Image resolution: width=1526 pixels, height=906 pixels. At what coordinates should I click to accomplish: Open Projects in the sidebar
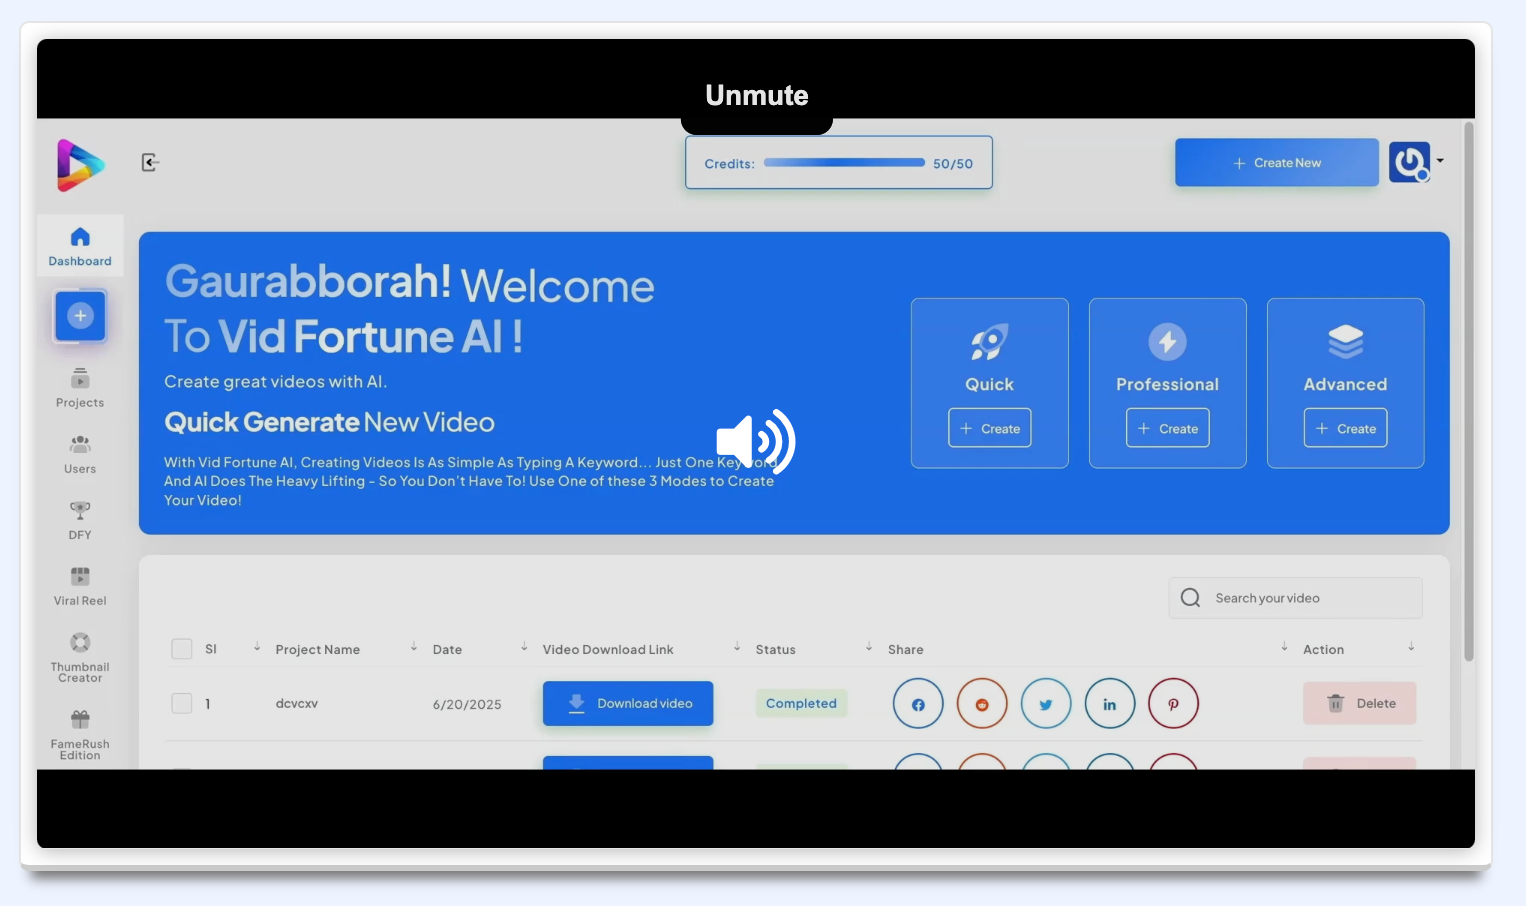click(80, 388)
